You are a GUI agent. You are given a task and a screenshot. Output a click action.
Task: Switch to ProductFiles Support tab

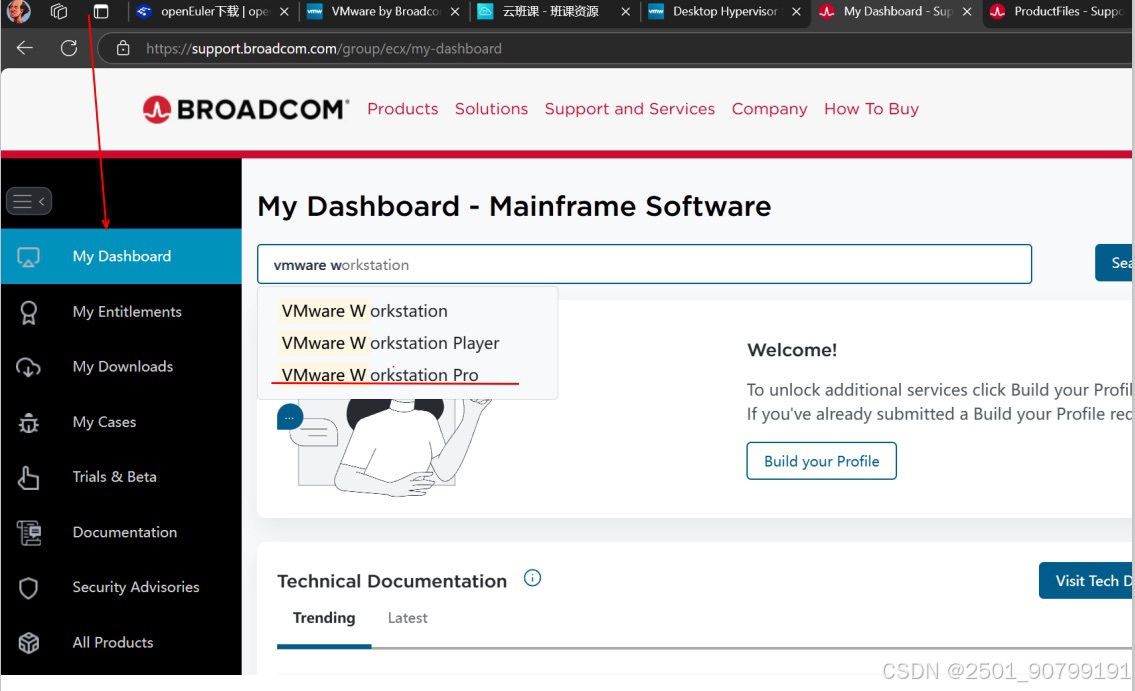(1058, 12)
